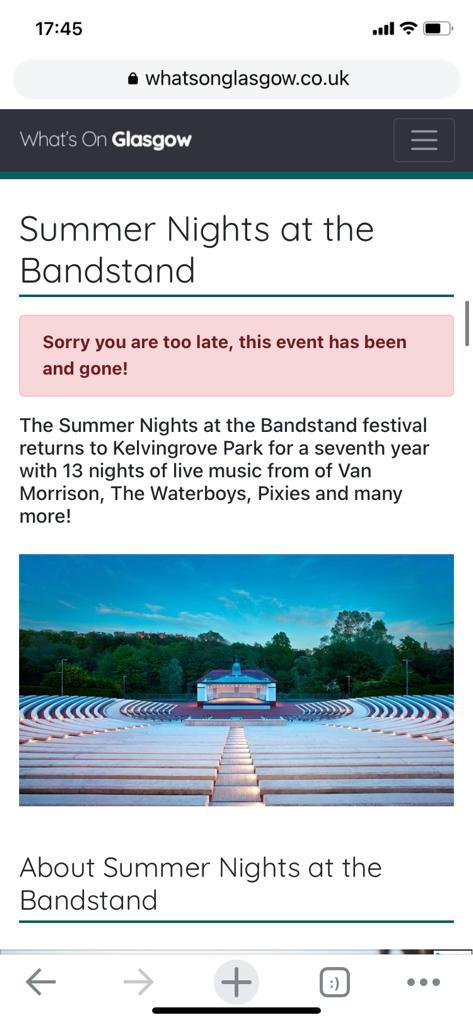The image size is (473, 1024).
Task: Tap the browser forward arrow
Action: coord(139,982)
